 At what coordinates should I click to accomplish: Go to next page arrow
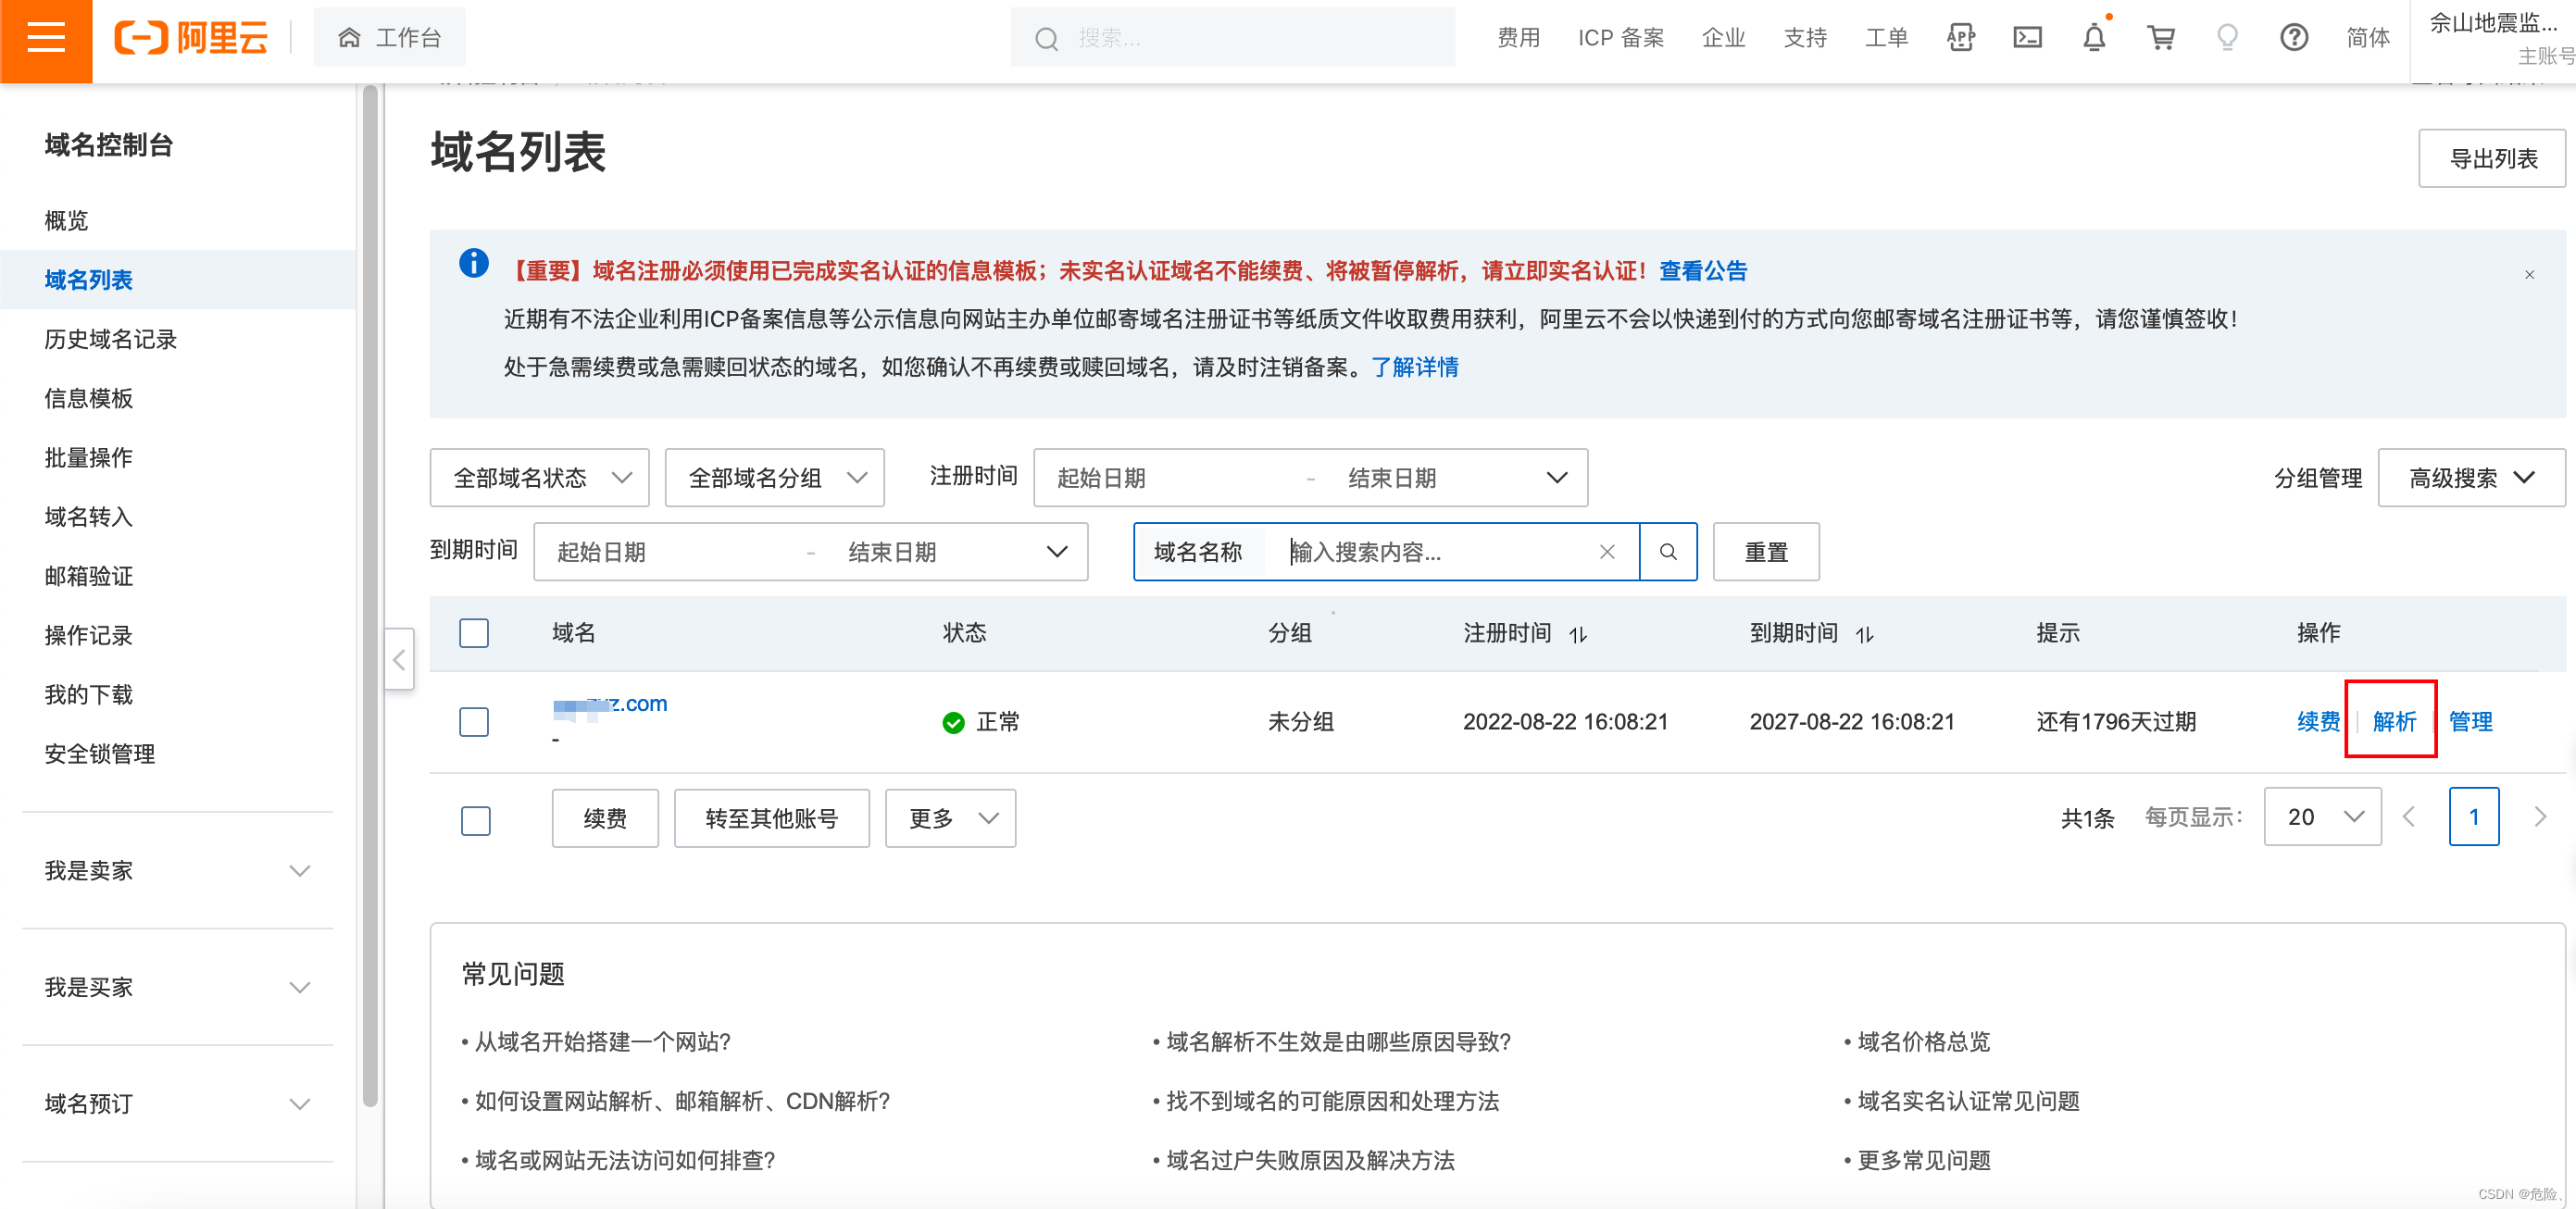point(2540,817)
